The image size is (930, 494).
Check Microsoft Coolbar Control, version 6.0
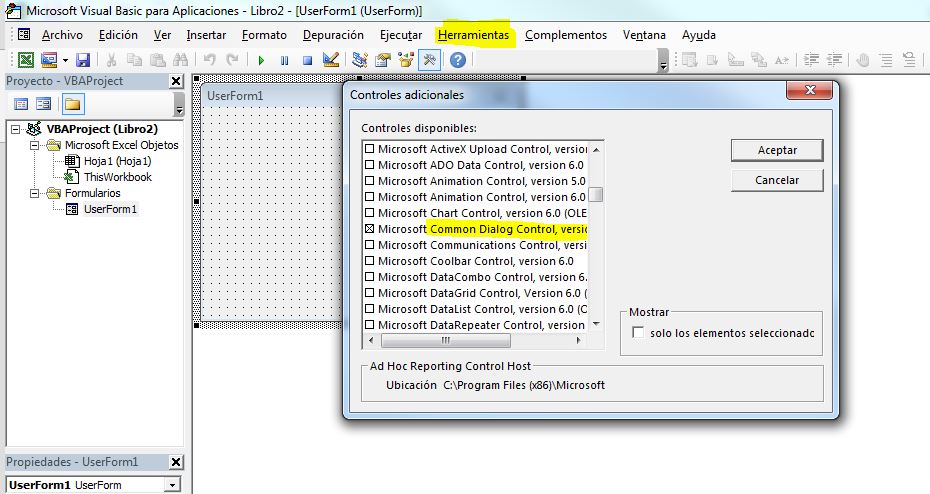(370, 261)
